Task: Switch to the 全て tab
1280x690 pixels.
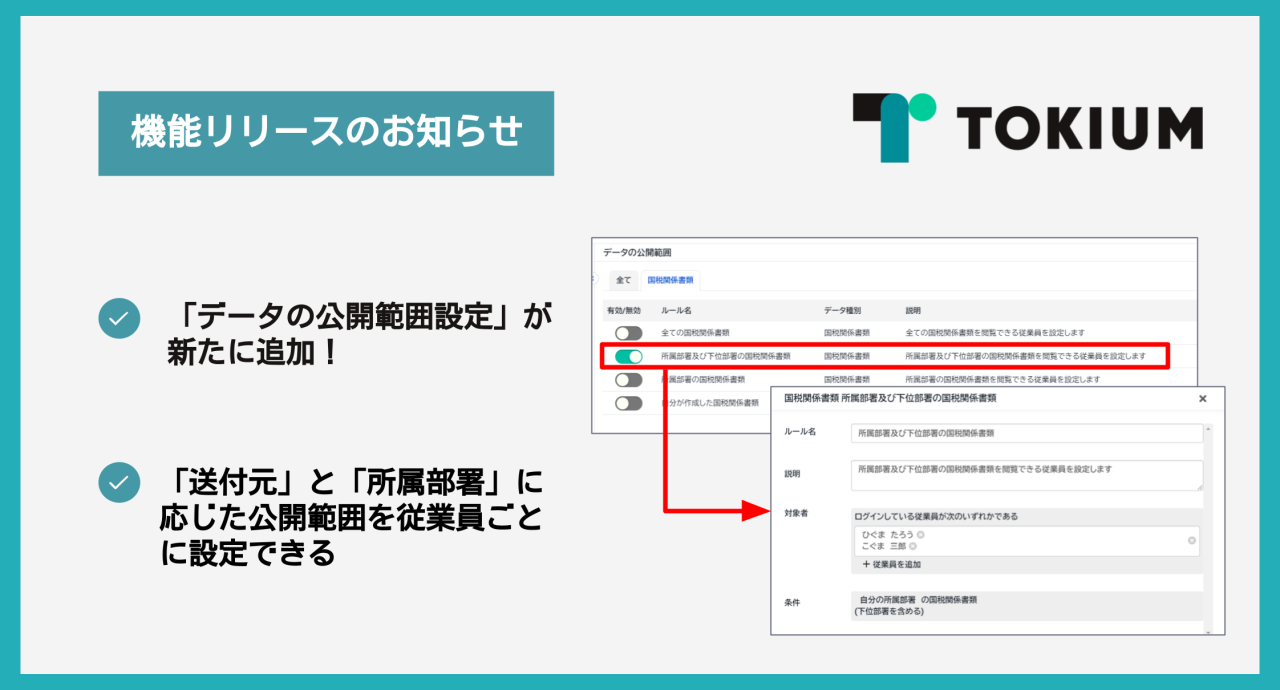Action: 623,281
